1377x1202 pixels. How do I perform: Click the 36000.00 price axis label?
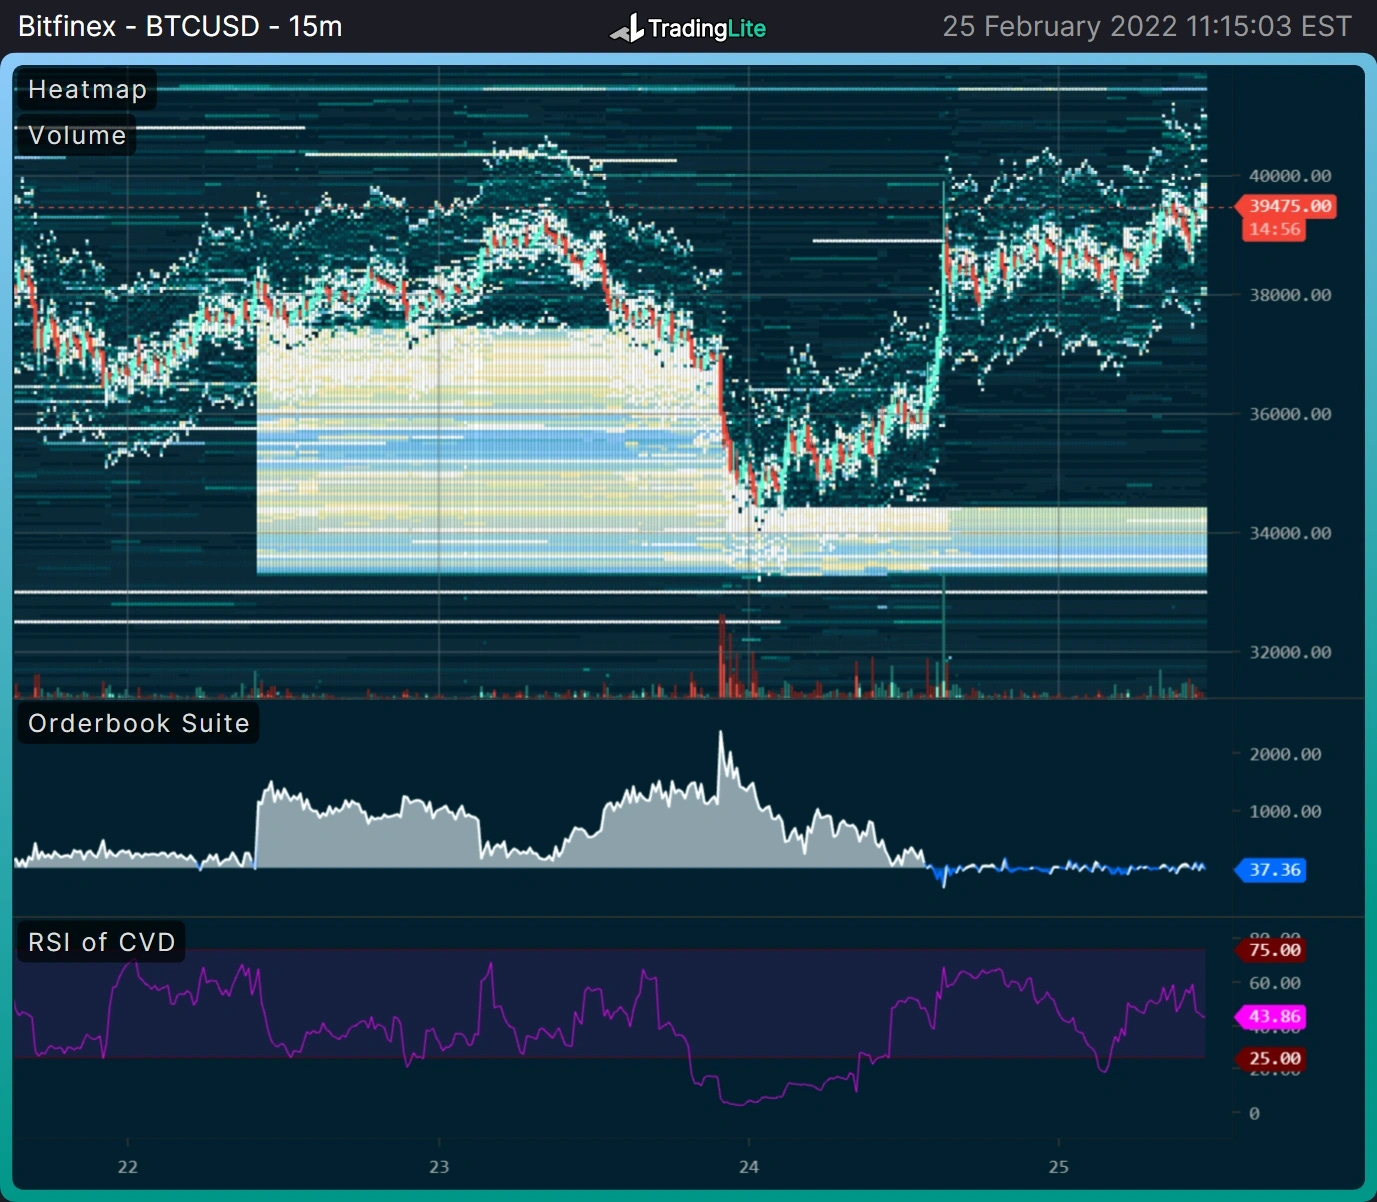(x=1290, y=414)
